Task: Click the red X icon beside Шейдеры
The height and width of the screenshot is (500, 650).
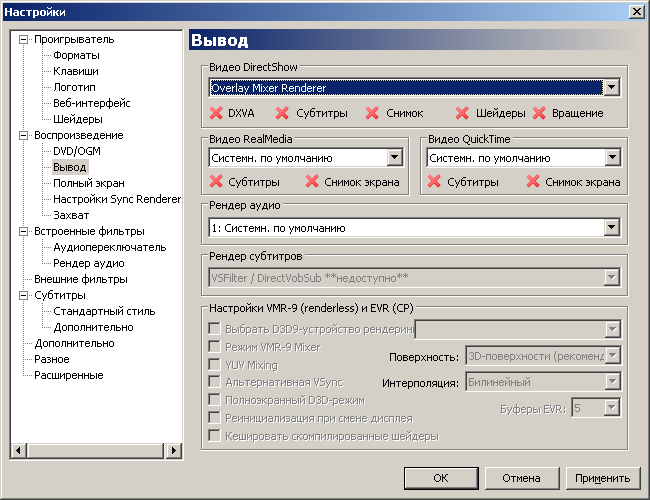Action: point(462,113)
